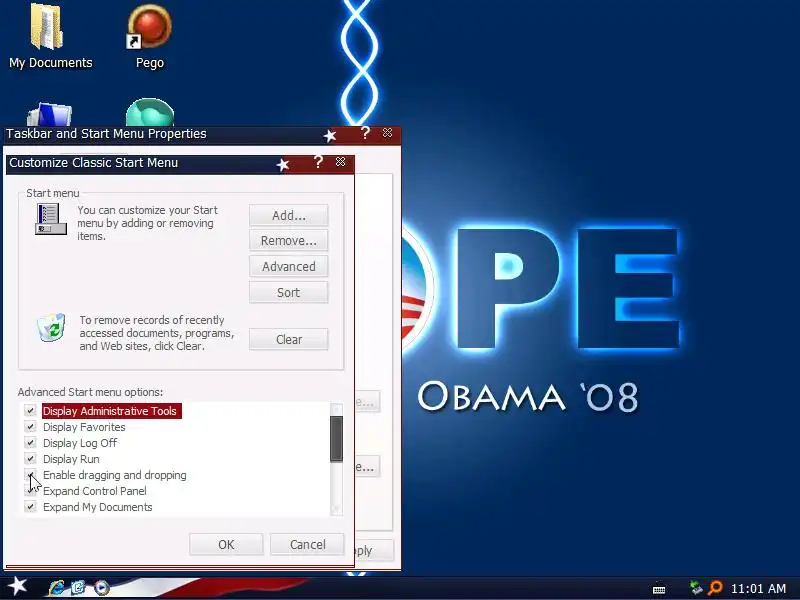Toggle Expand Control Panel checkbox
Screen dimensions: 800x600
30,491
